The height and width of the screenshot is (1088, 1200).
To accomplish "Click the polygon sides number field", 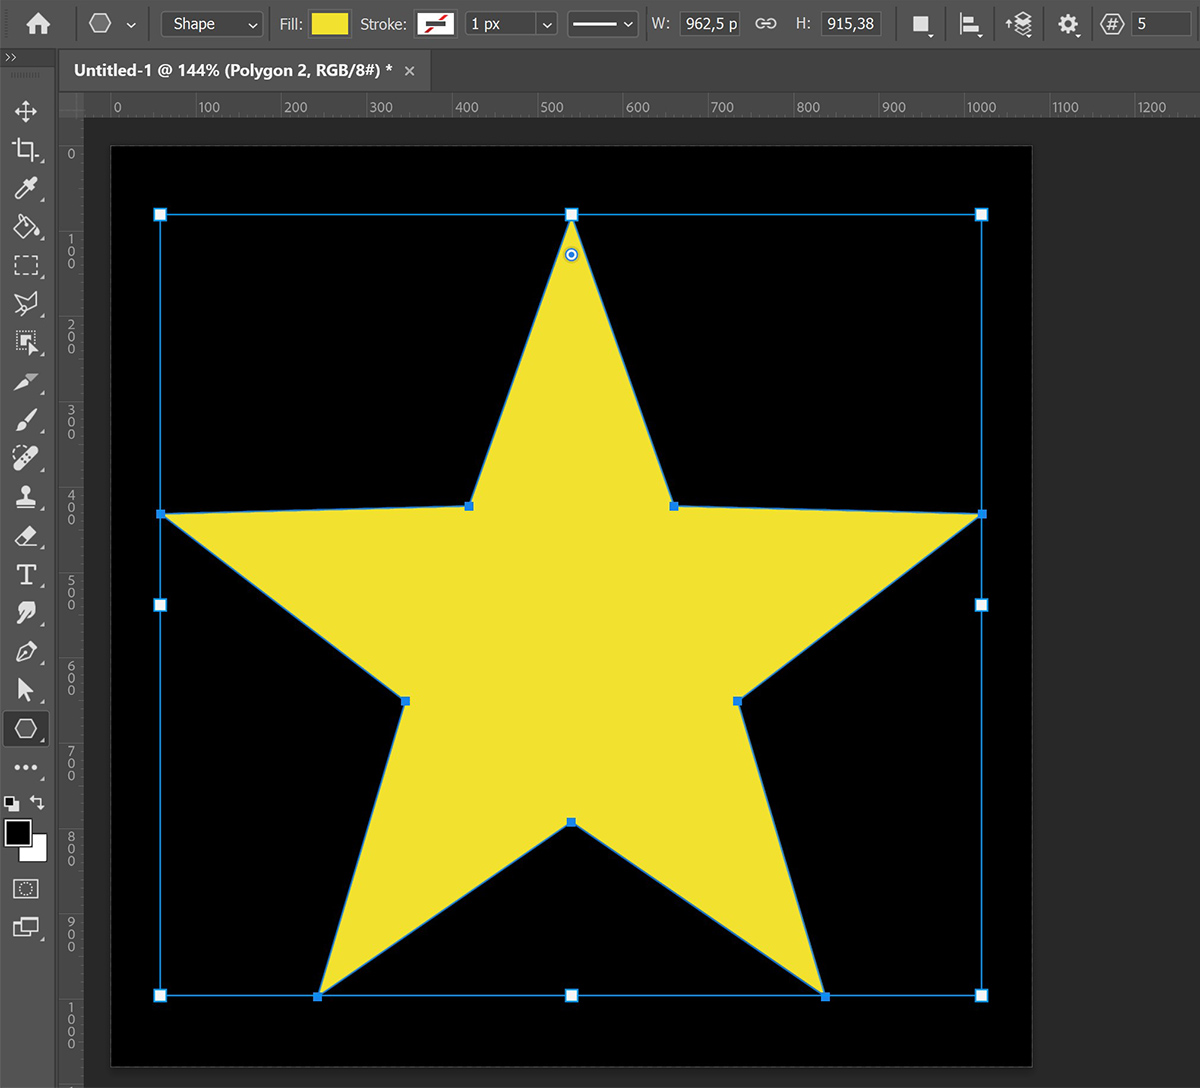I will click(1160, 22).
